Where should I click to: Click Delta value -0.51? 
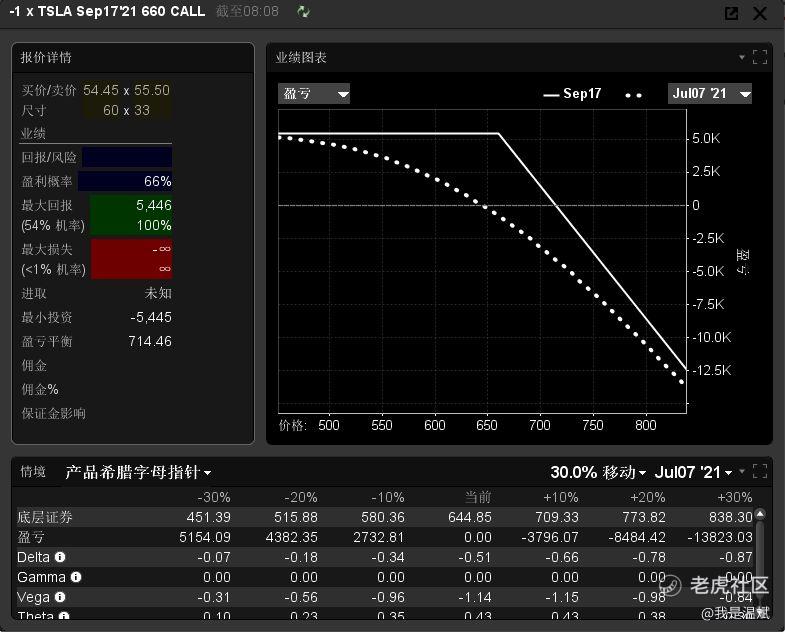point(475,557)
